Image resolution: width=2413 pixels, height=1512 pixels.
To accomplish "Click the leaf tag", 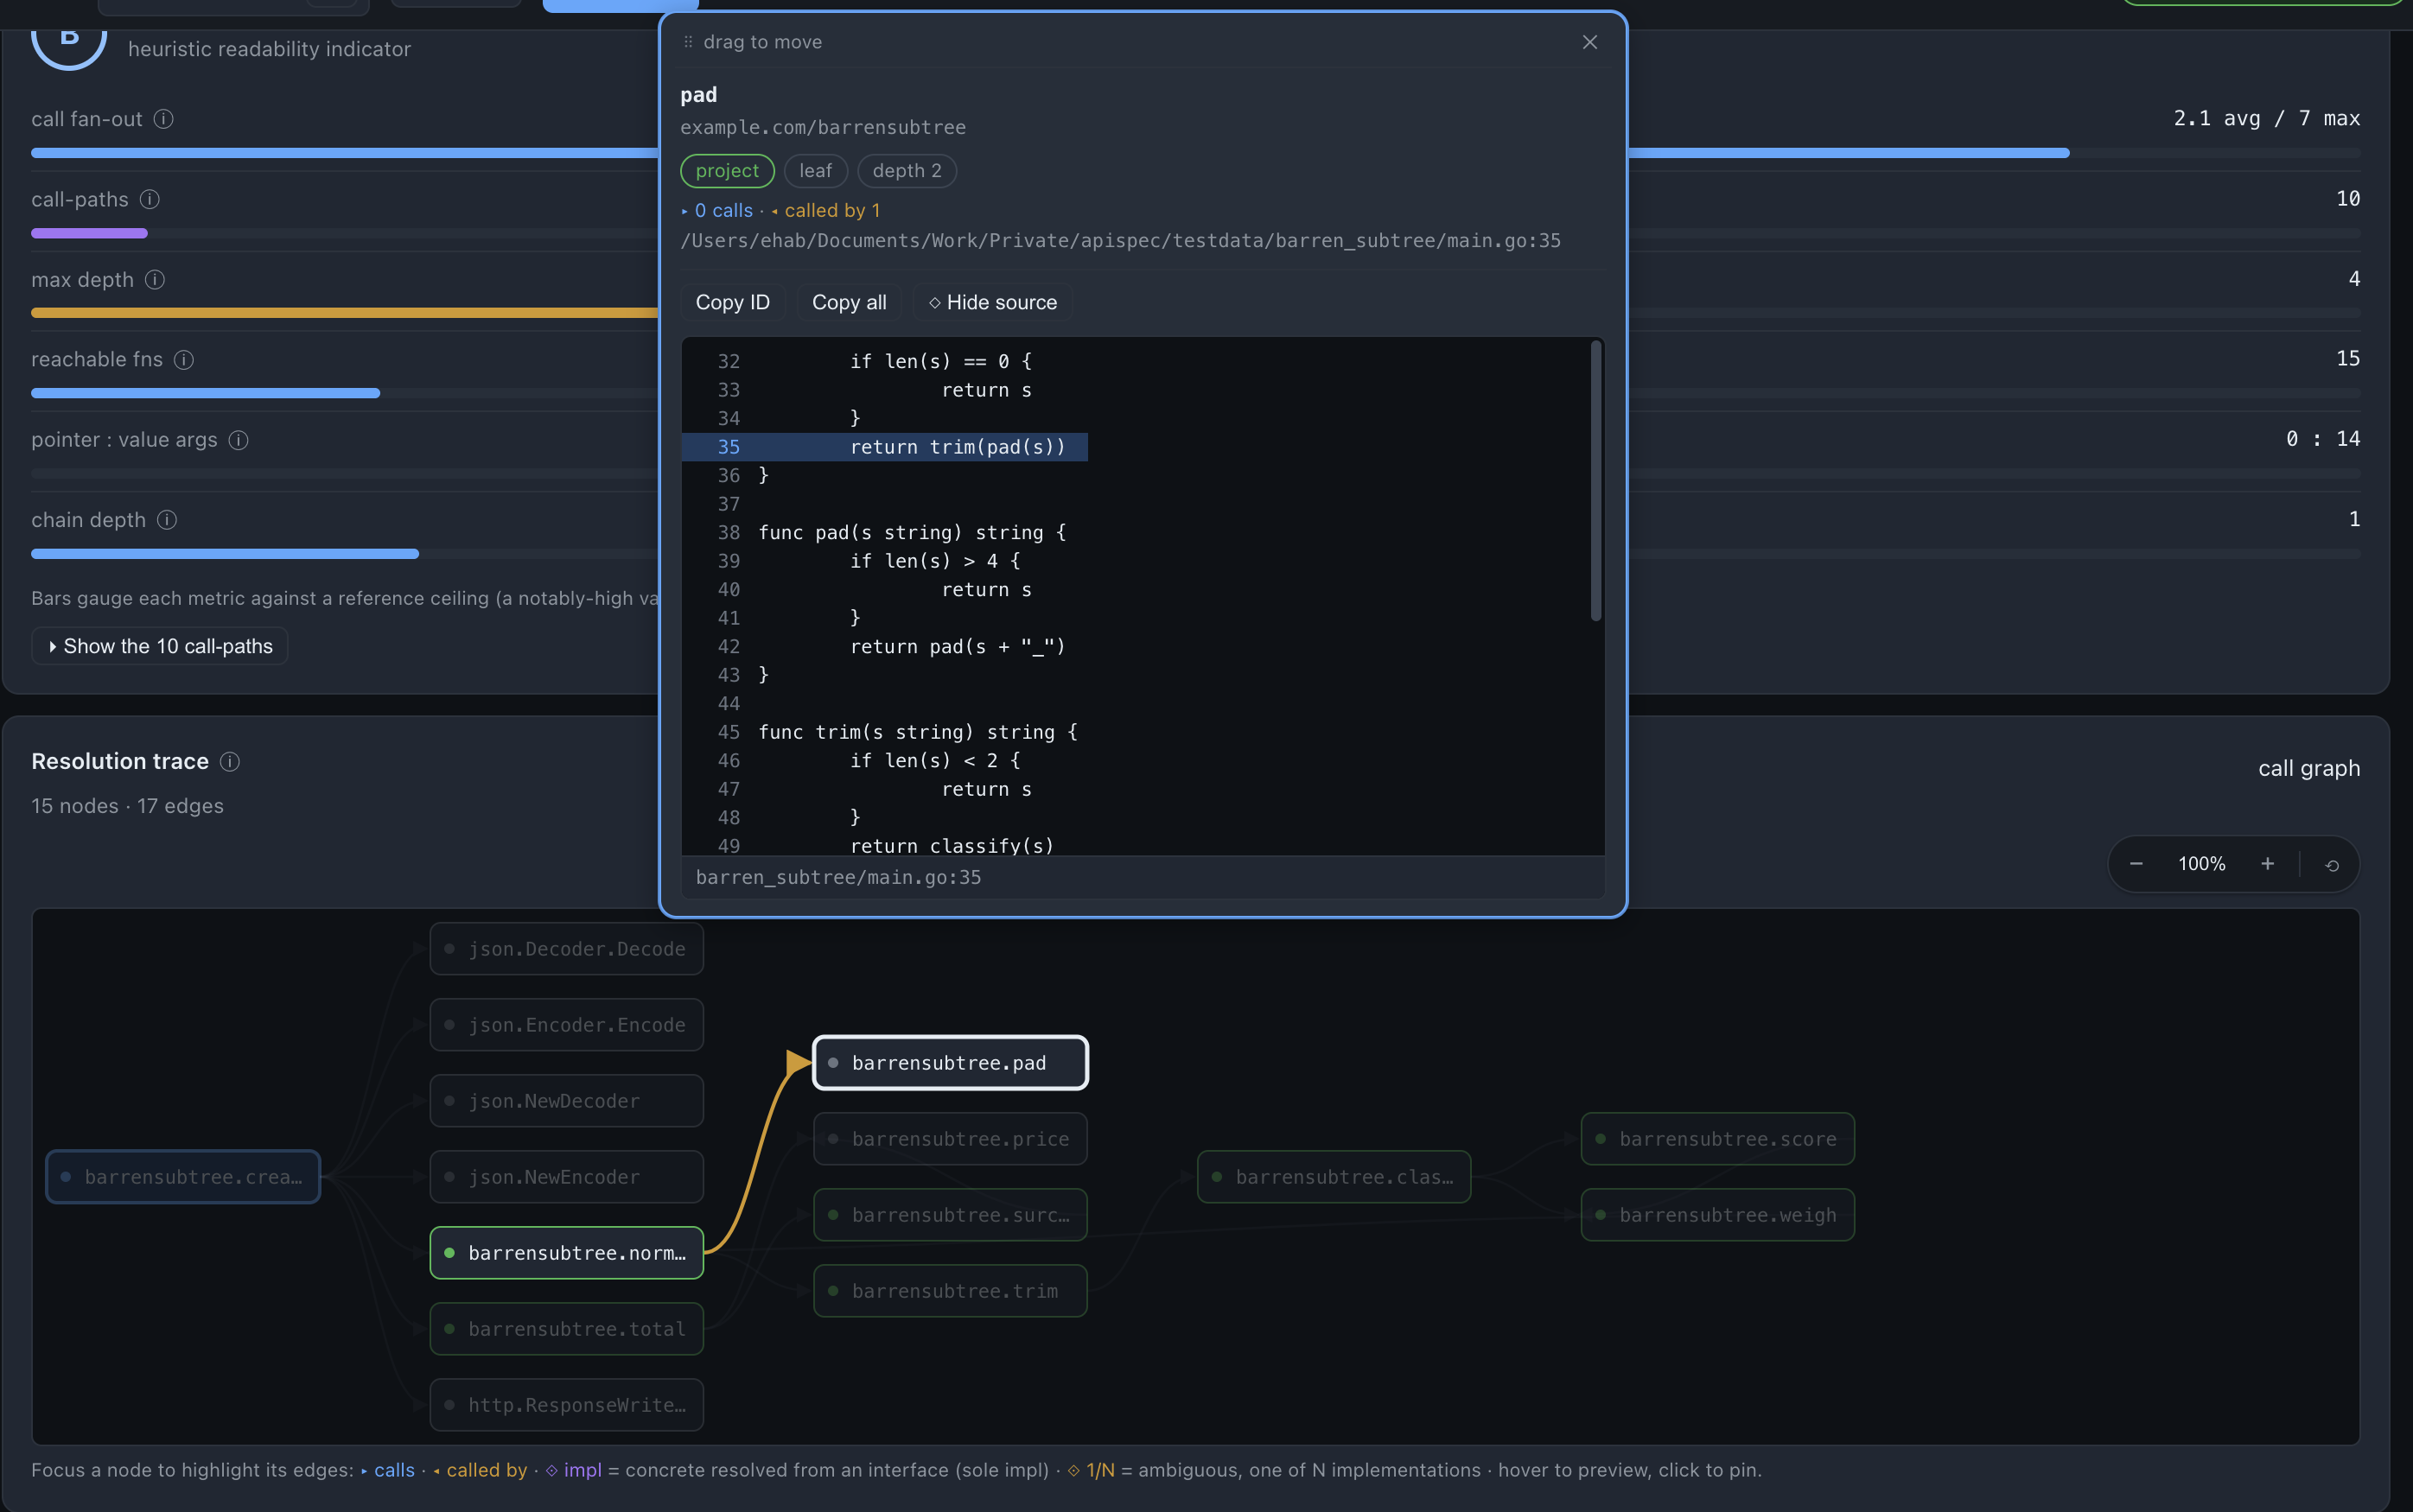I will pos(816,171).
